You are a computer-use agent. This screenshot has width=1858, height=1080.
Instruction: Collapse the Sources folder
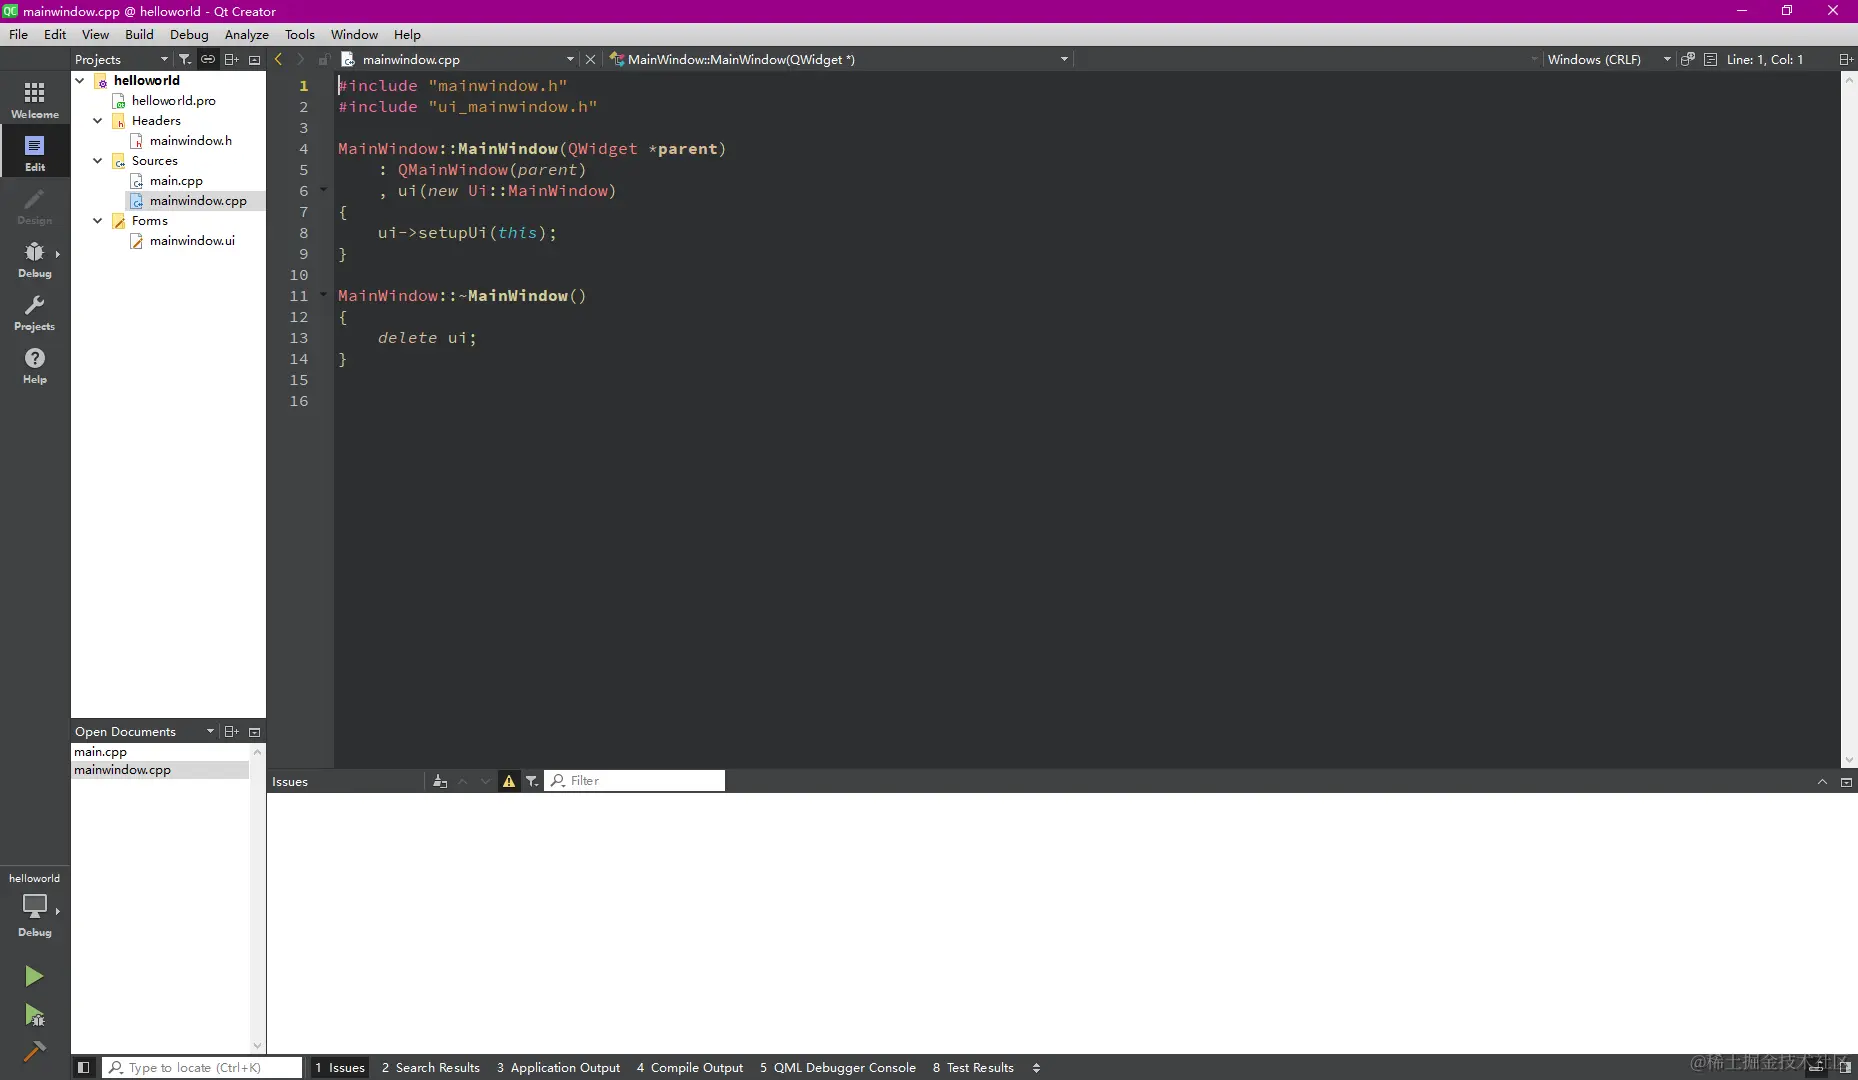click(98, 160)
